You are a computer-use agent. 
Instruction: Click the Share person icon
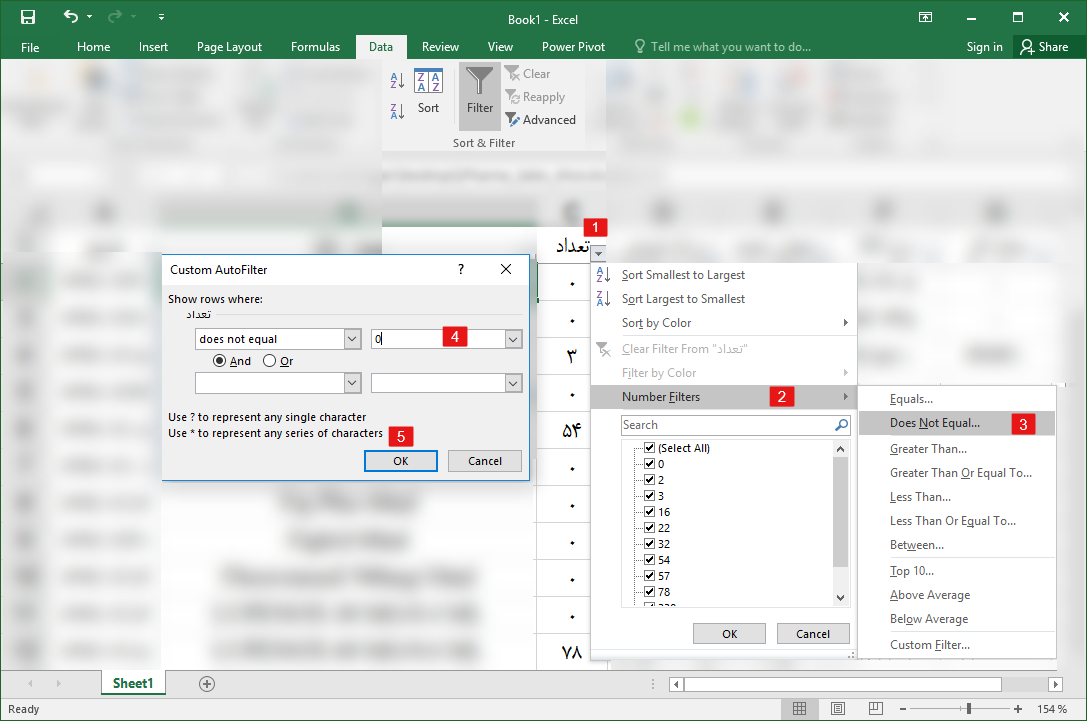pos(1027,46)
